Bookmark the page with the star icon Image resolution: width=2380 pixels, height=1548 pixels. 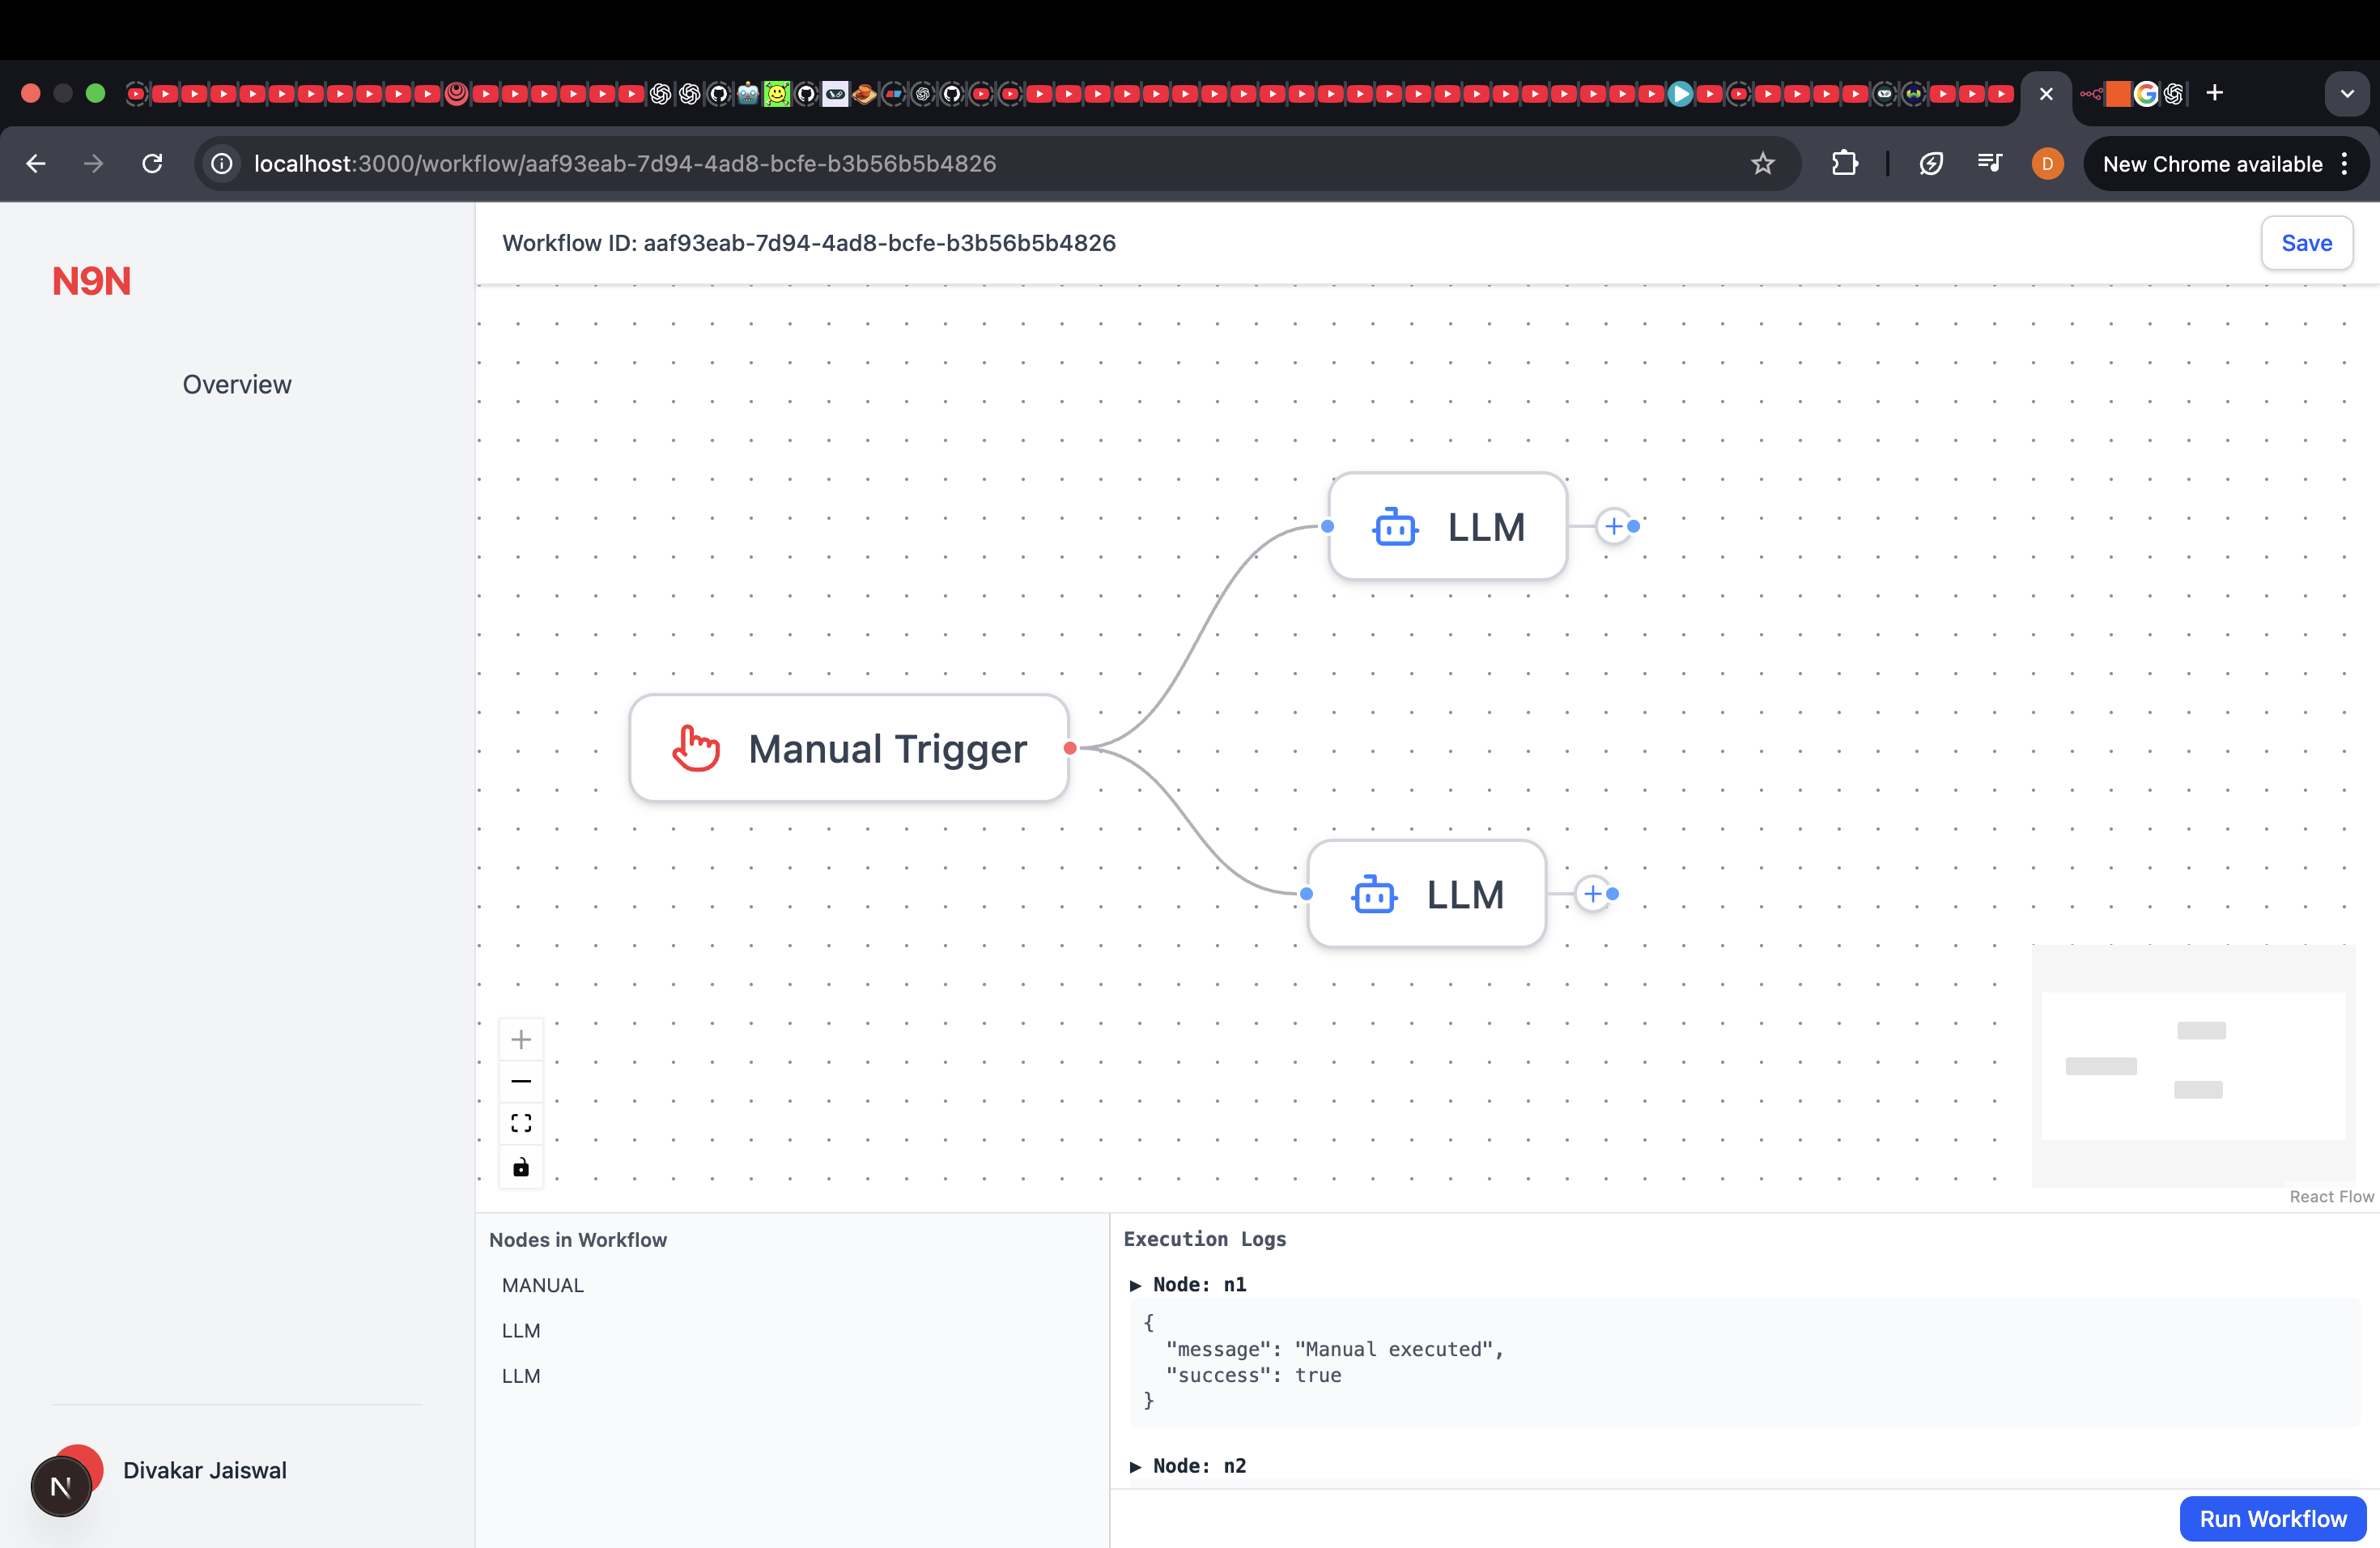click(x=1763, y=164)
